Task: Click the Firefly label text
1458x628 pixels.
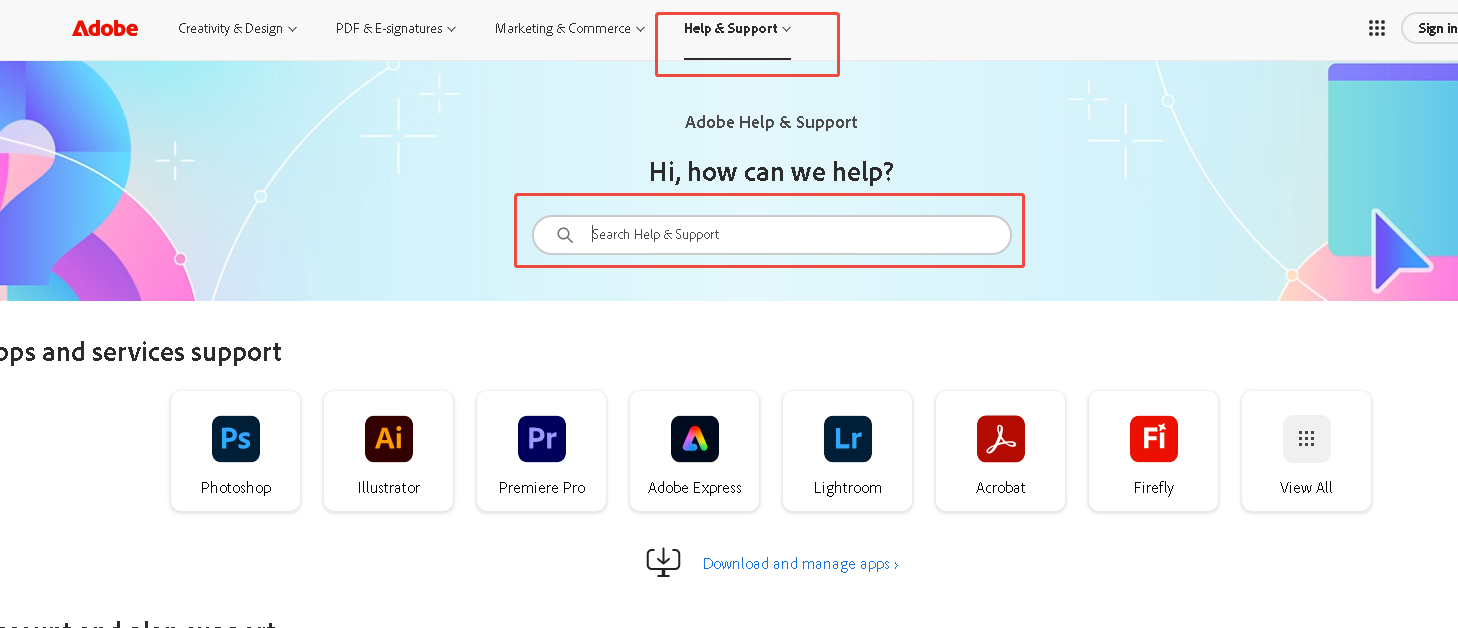Action: coord(1154,488)
